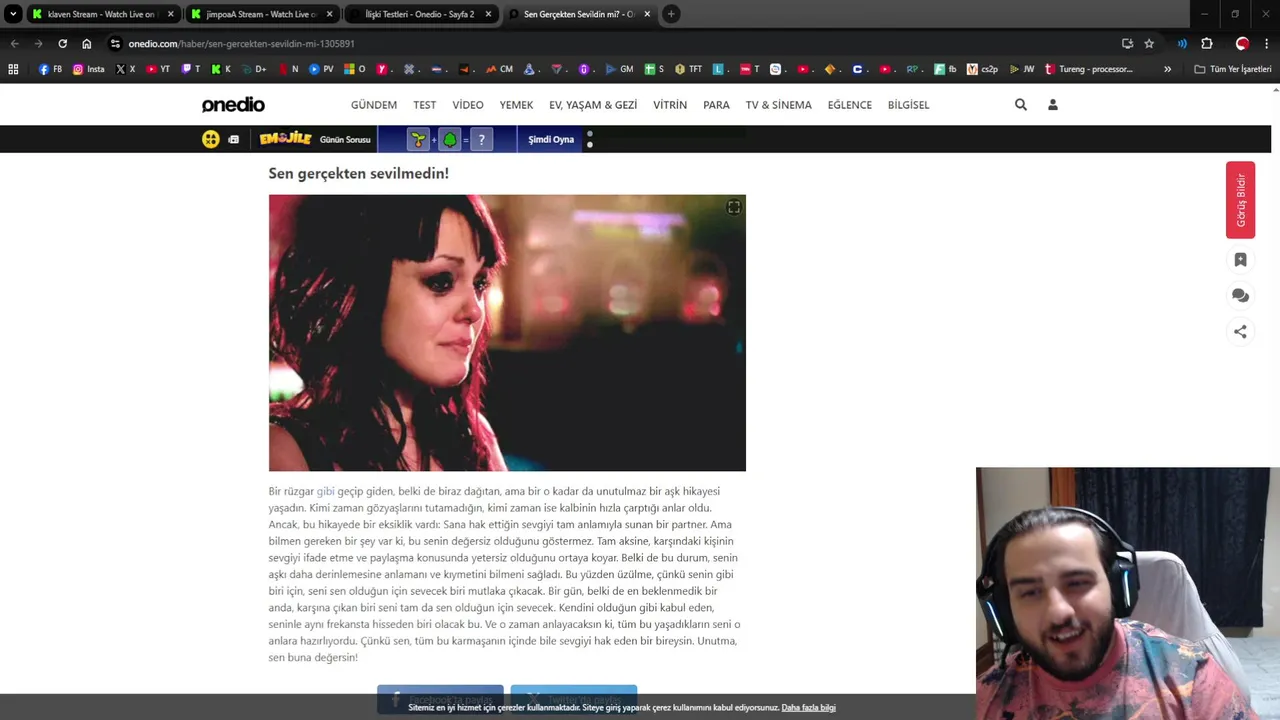Open the JW bookmark
This screenshot has width=1280, height=720.
1022,69
